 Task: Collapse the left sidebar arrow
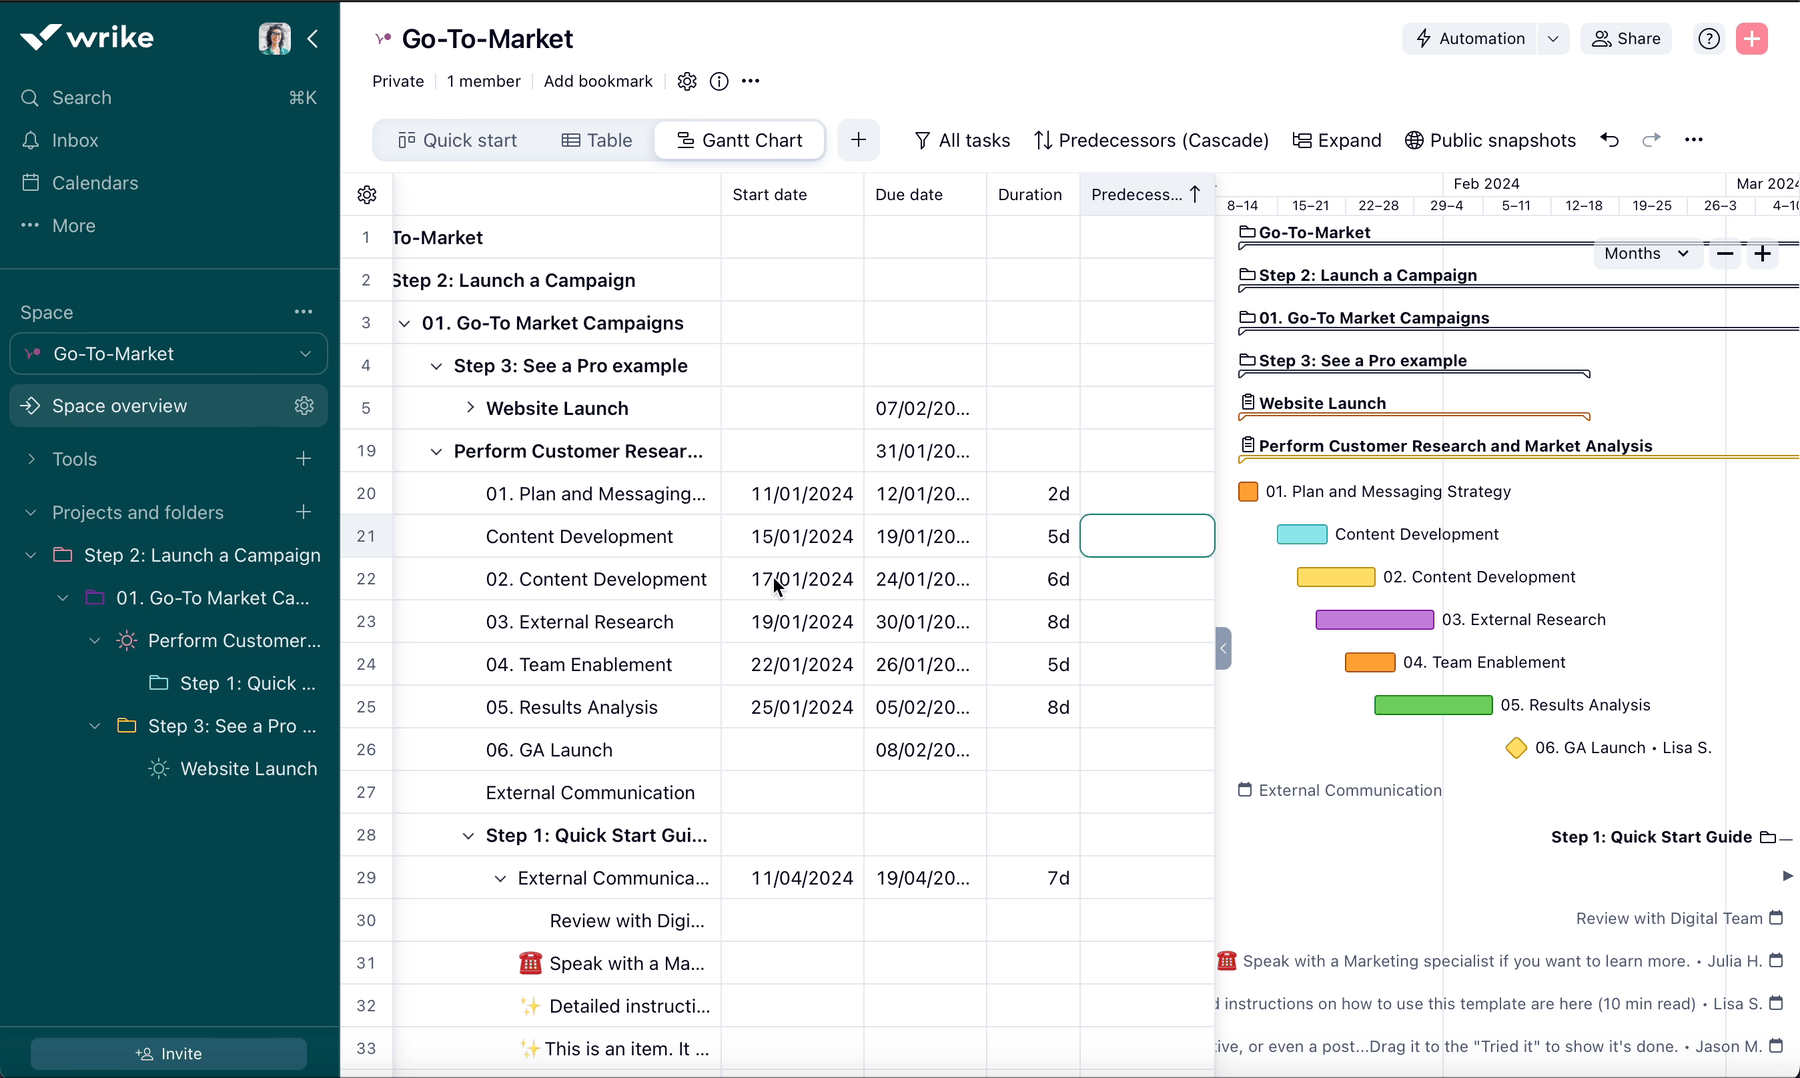[x=313, y=39]
